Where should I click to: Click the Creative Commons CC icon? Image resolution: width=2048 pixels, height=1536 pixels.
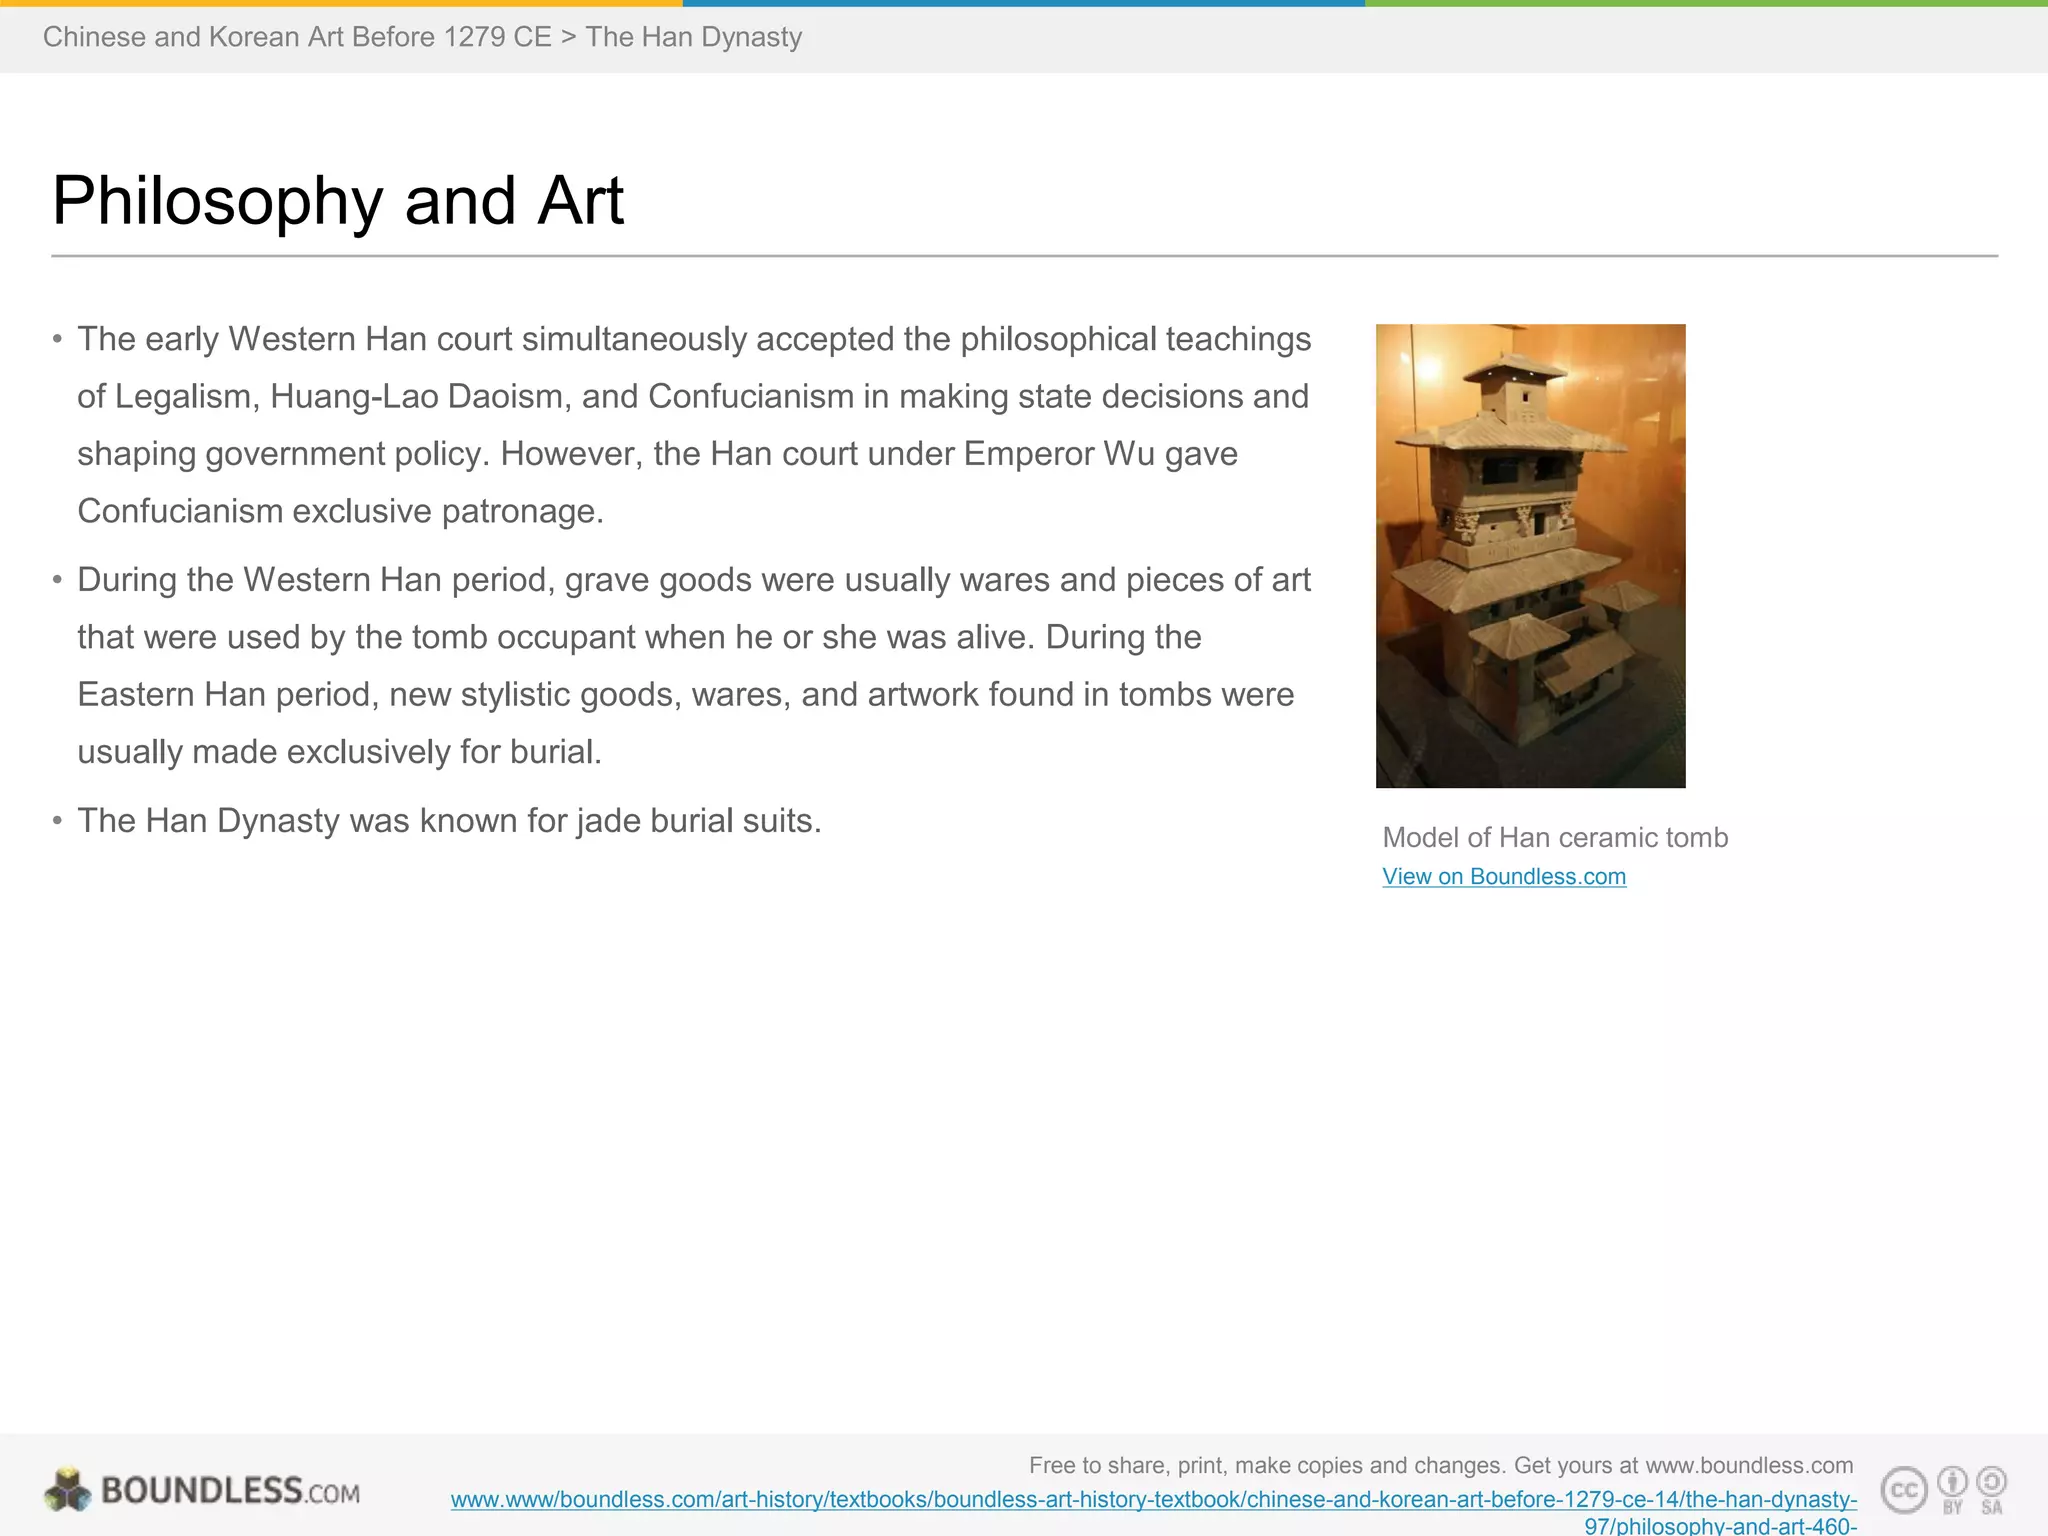pos(1904,1490)
